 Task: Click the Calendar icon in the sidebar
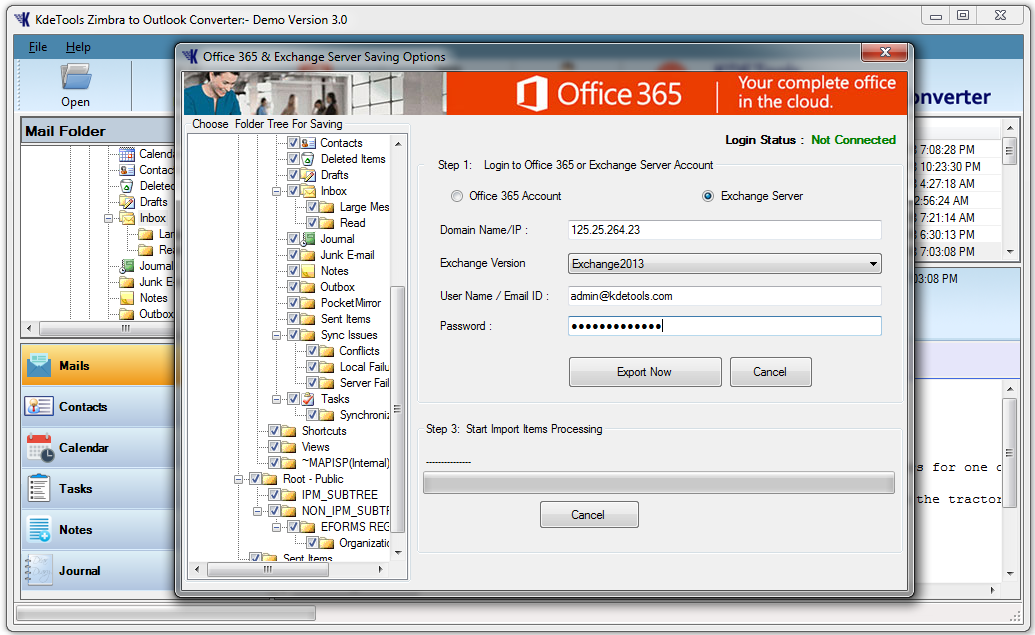40,448
